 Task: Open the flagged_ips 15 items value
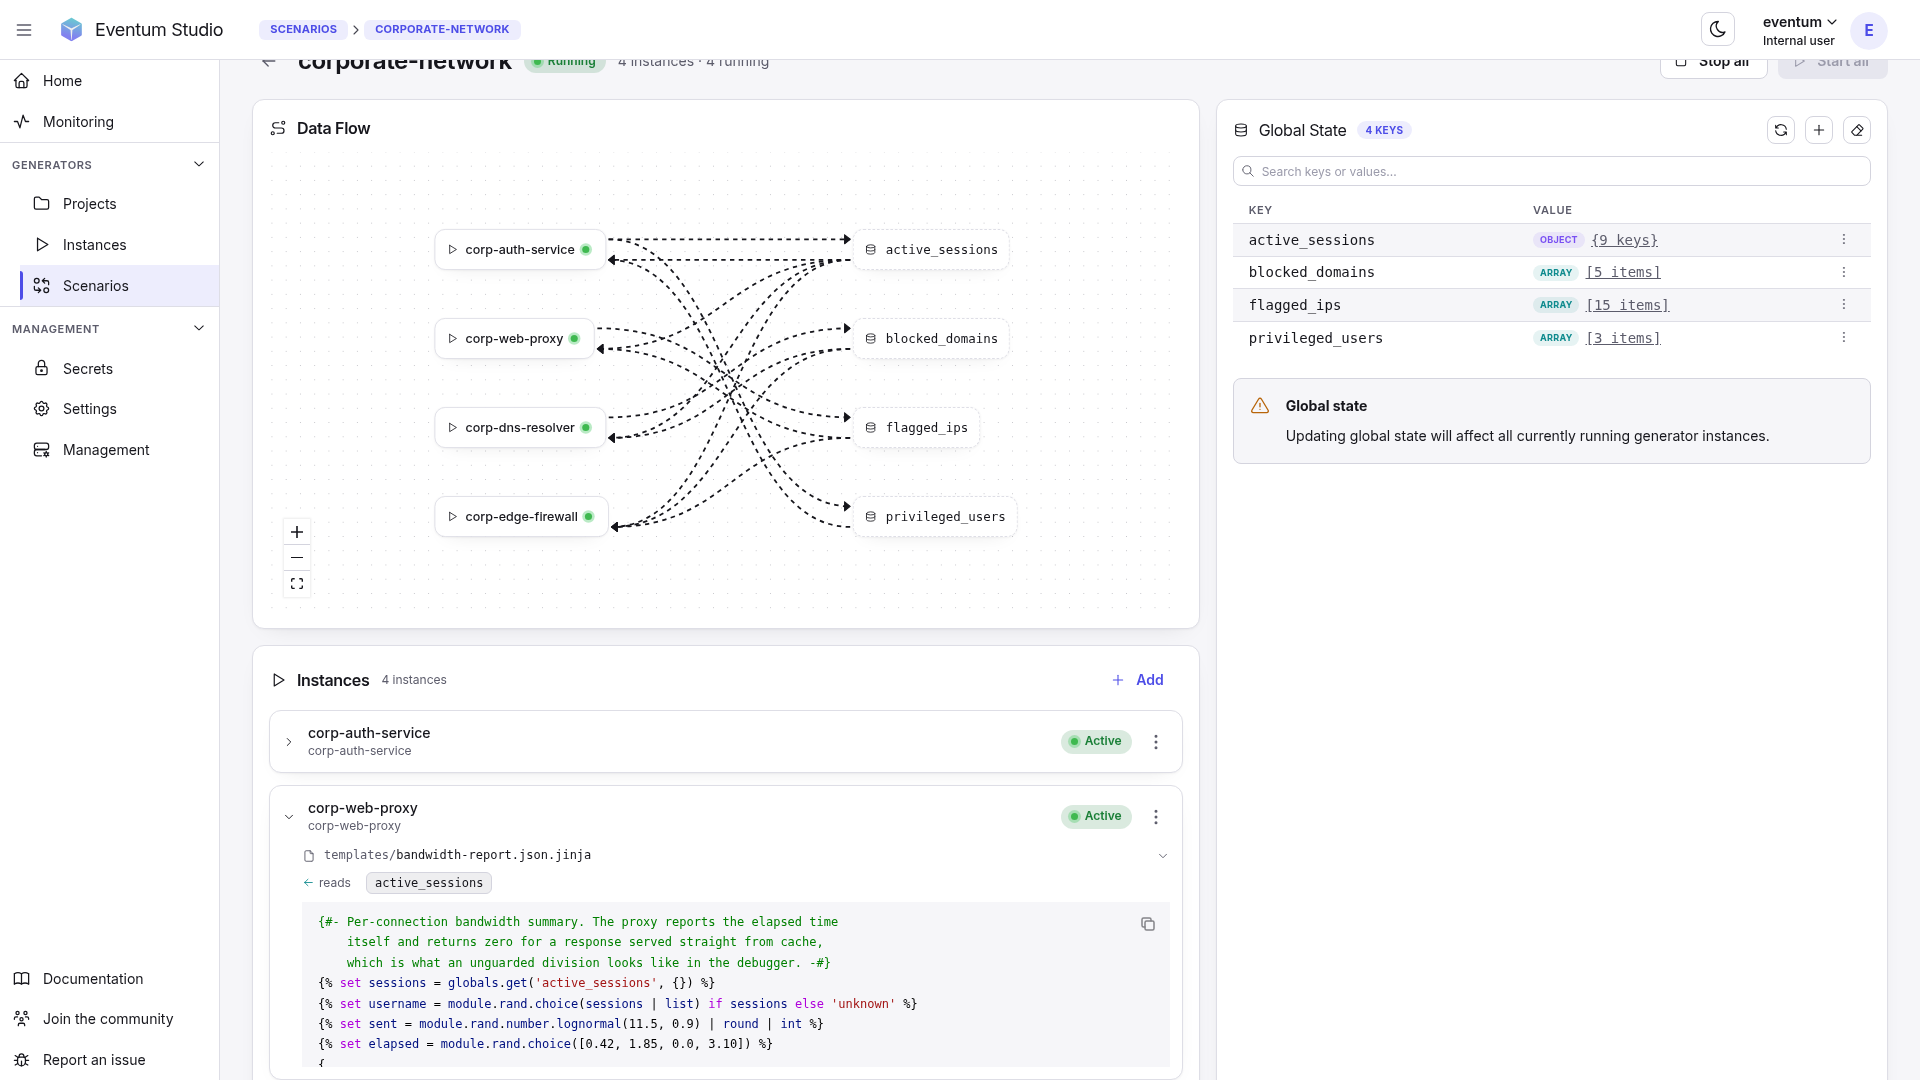pyautogui.click(x=1627, y=305)
